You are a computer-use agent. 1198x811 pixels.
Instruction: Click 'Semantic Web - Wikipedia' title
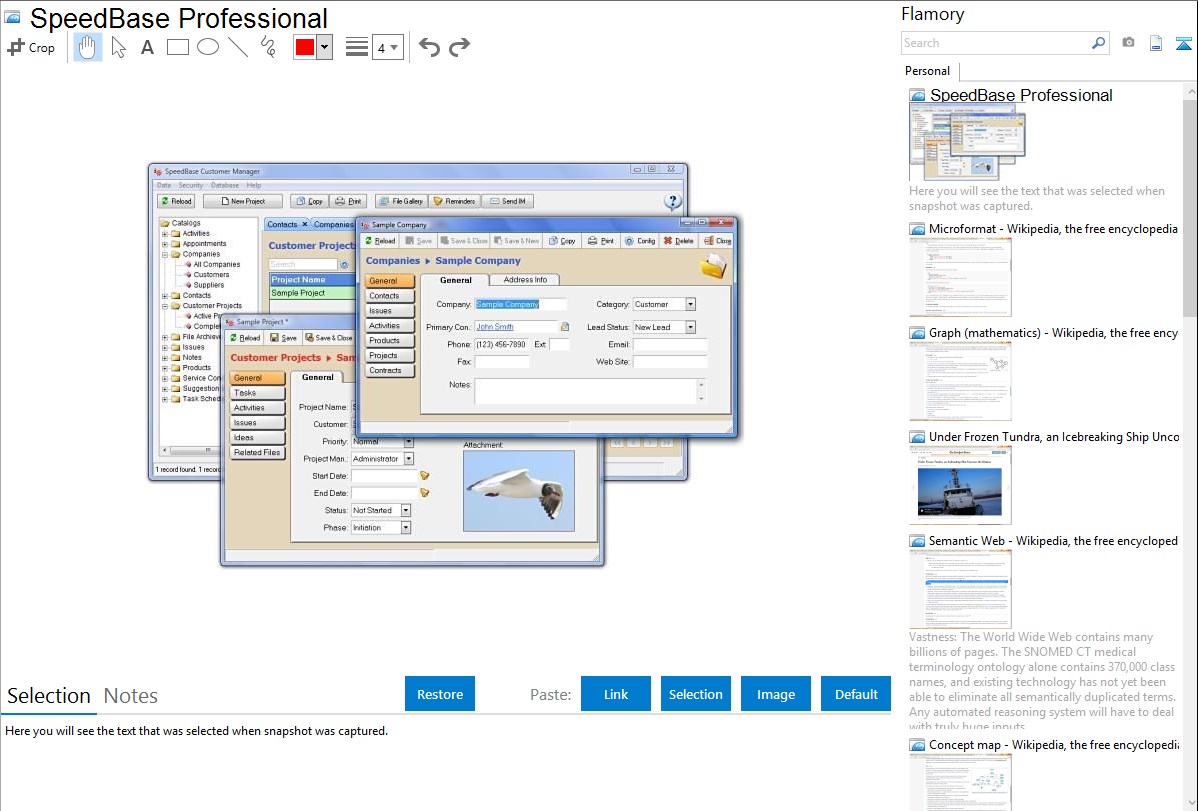(1053, 541)
